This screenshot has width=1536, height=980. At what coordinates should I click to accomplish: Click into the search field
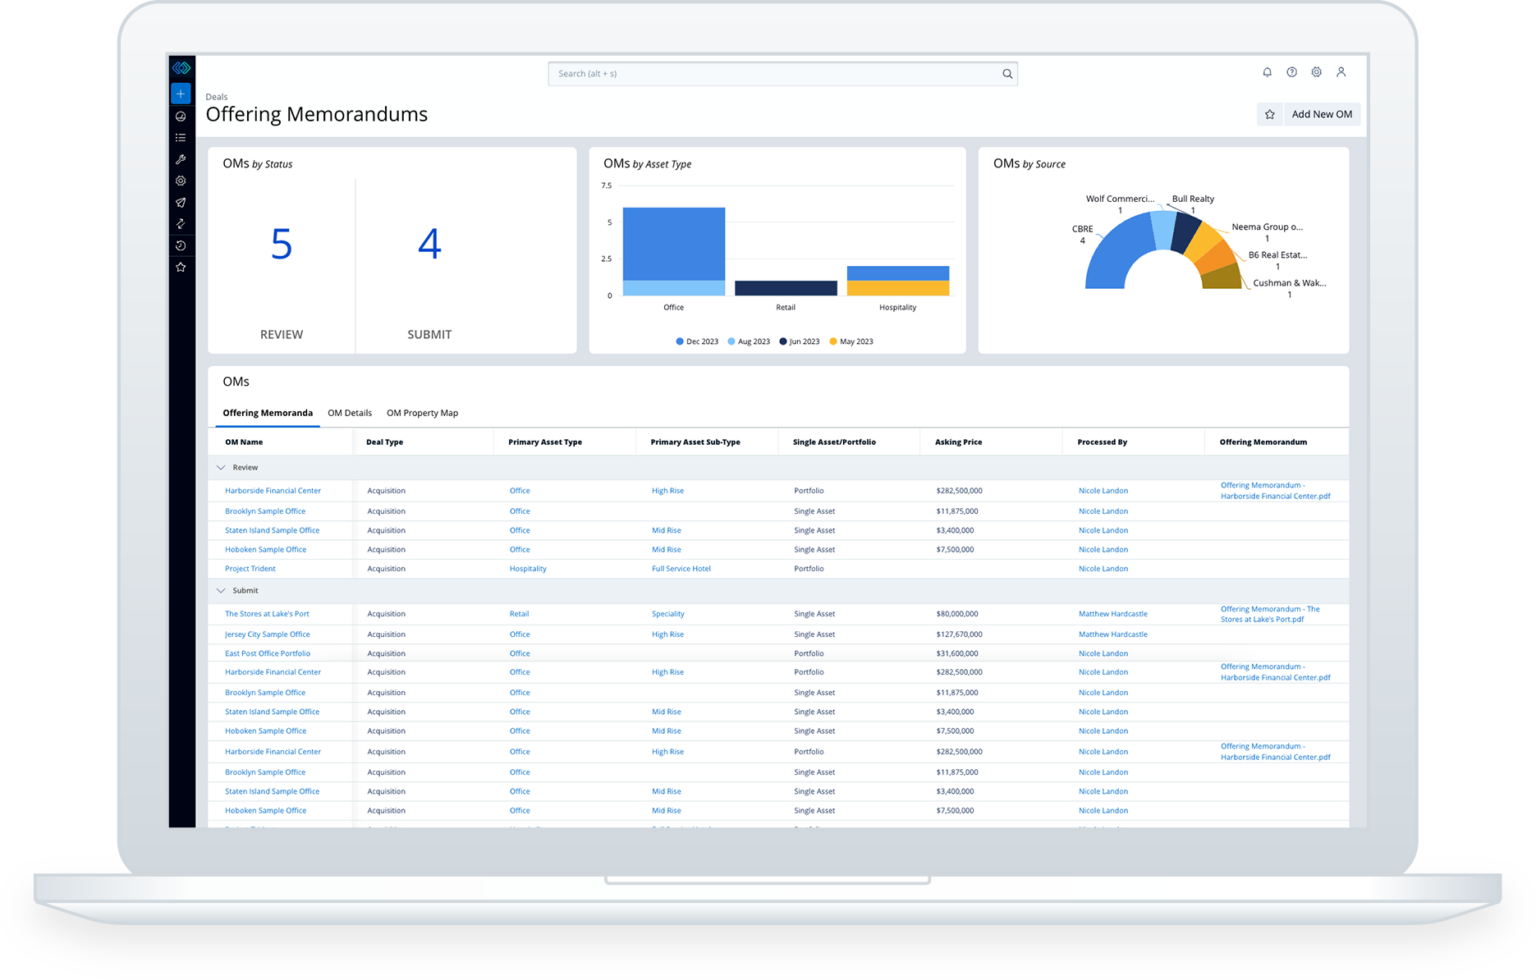tap(775, 74)
